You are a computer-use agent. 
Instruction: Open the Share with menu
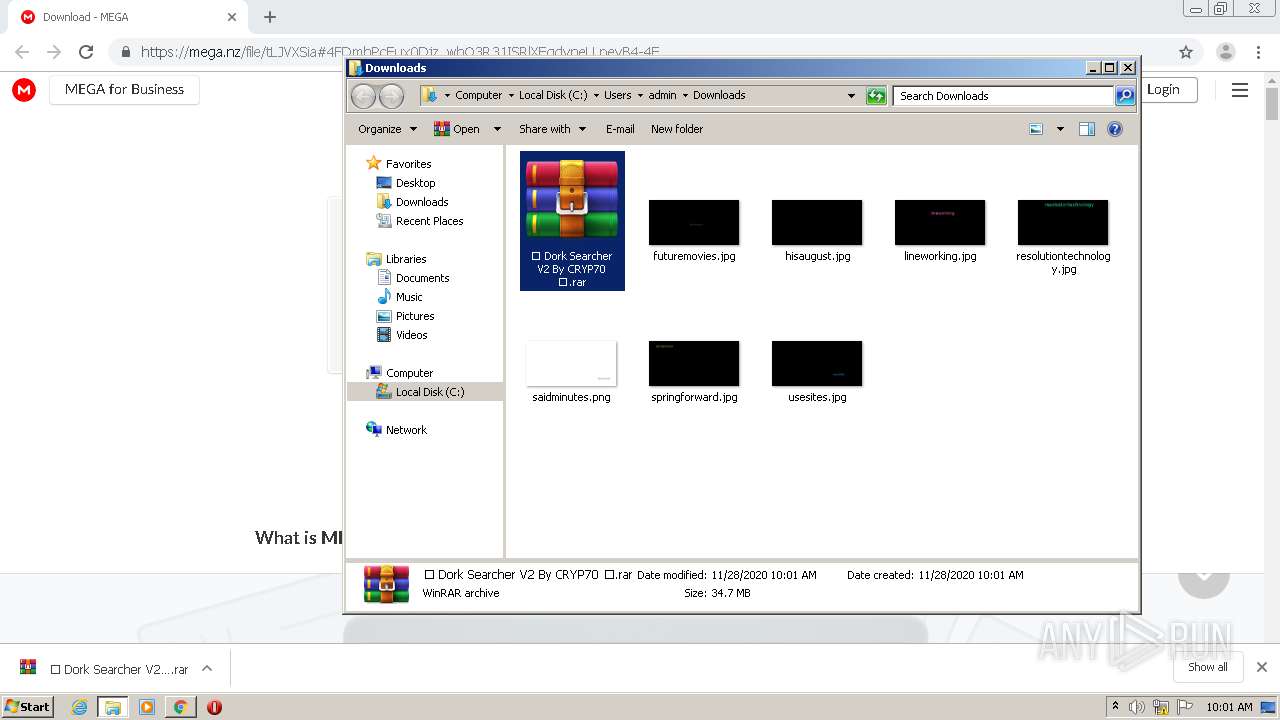point(551,129)
